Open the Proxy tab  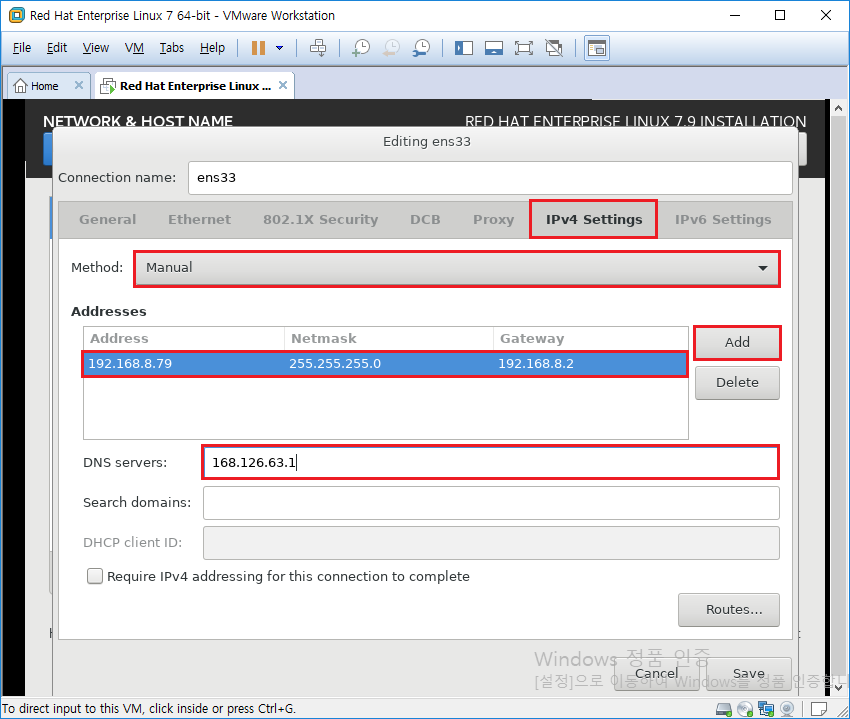point(493,220)
